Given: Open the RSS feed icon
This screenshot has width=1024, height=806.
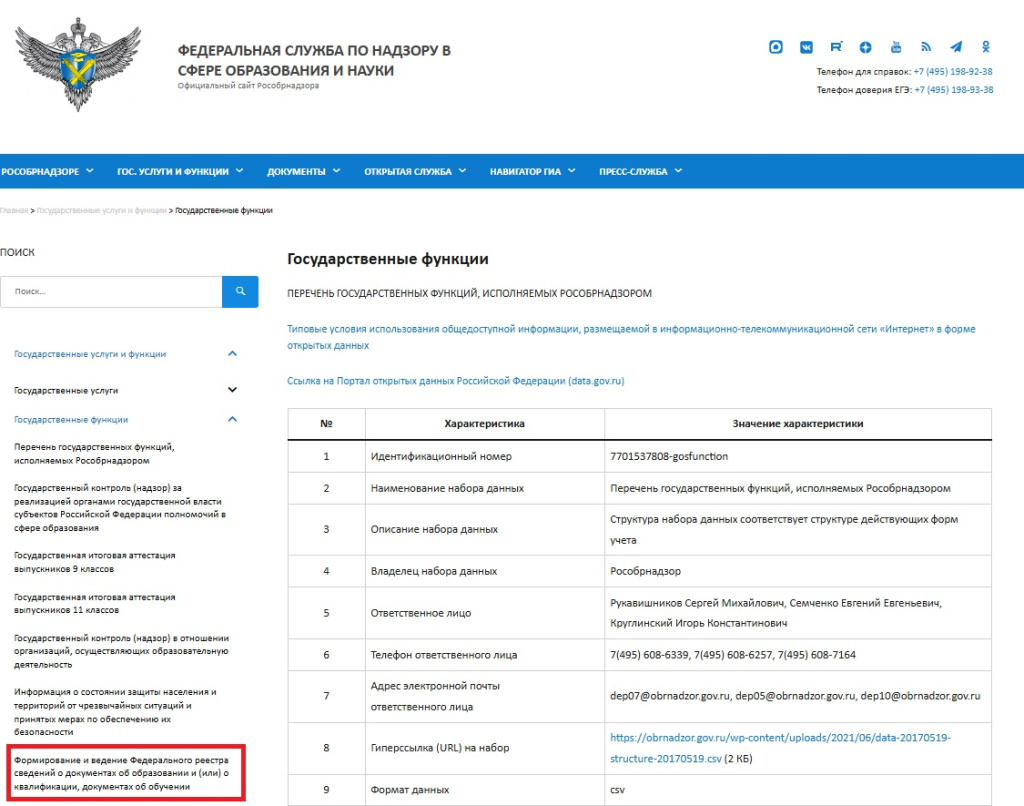Looking at the screenshot, I should pyautogui.click(x=925, y=47).
